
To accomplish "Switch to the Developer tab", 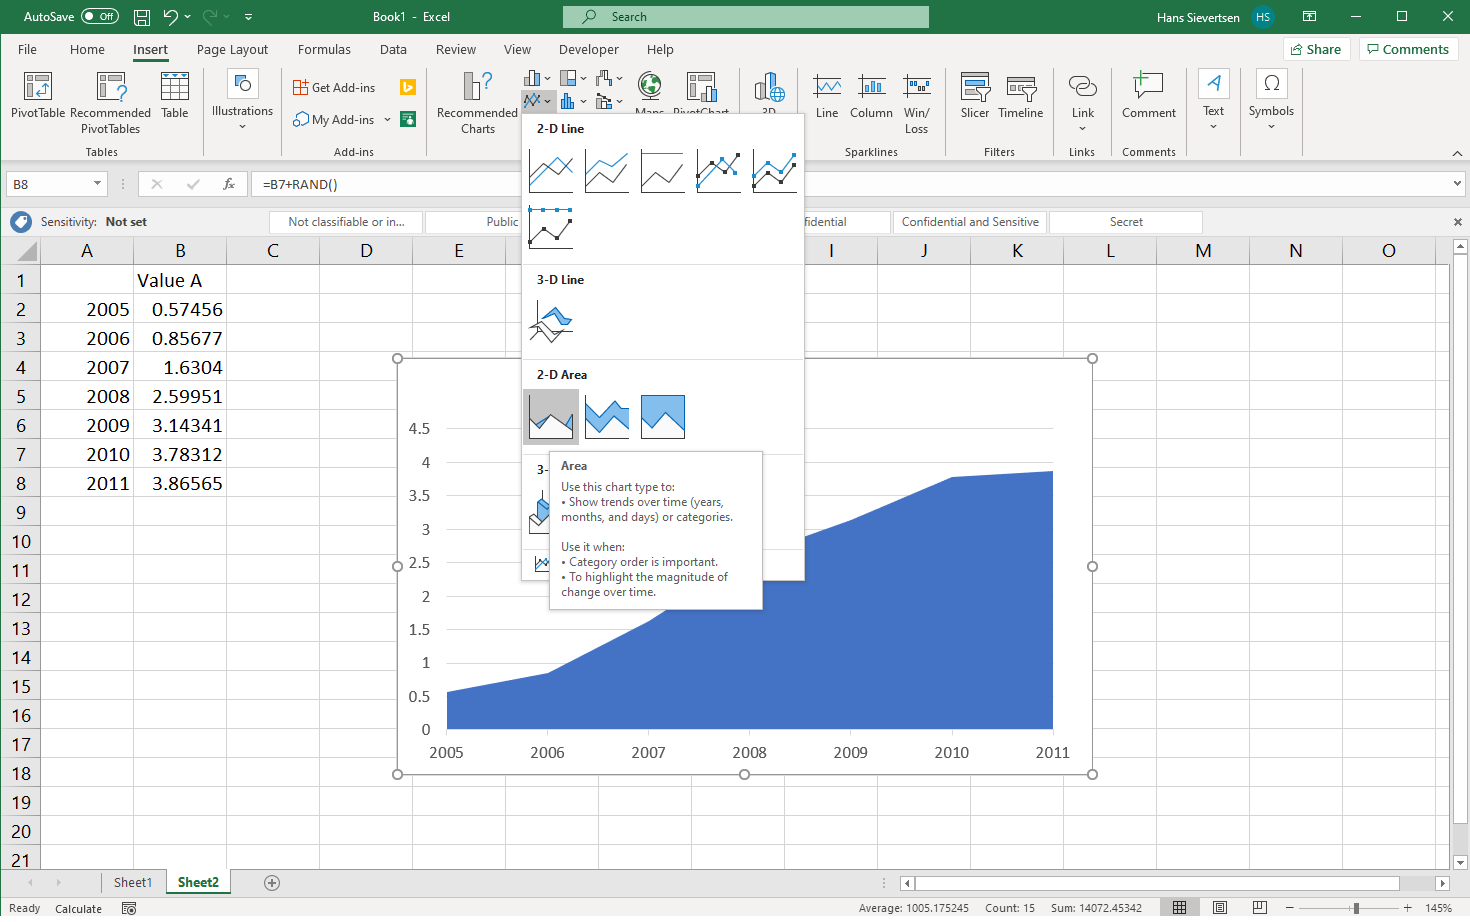I will pyautogui.click(x=589, y=49).
